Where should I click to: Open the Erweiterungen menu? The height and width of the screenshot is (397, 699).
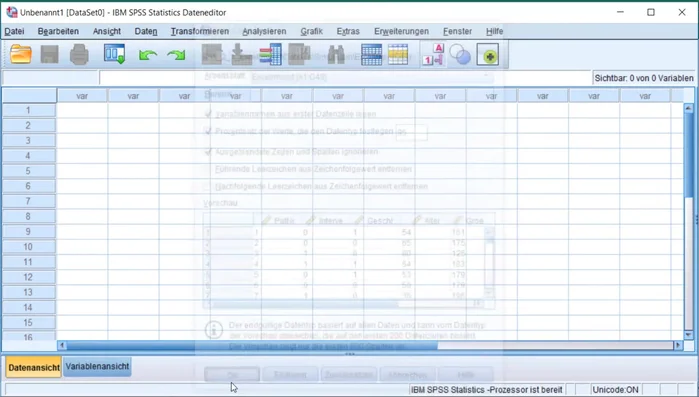[402, 31]
